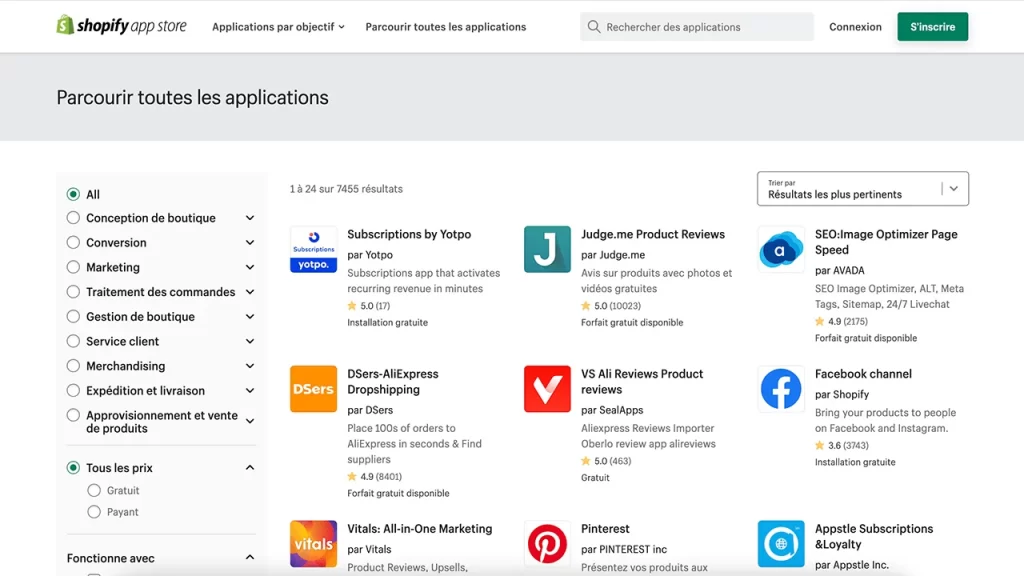
Task: Click star rating of Subscriptions by Yotpo
Action: pyautogui.click(x=368, y=306)
